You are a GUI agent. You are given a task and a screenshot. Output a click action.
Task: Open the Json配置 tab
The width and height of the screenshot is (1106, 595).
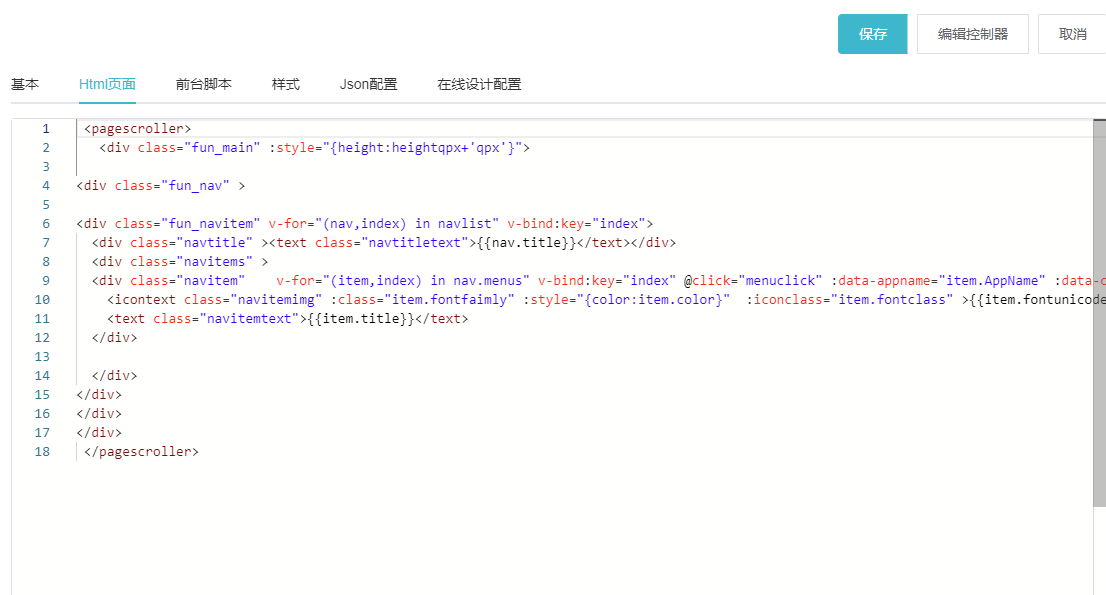(x=368, y=85)
